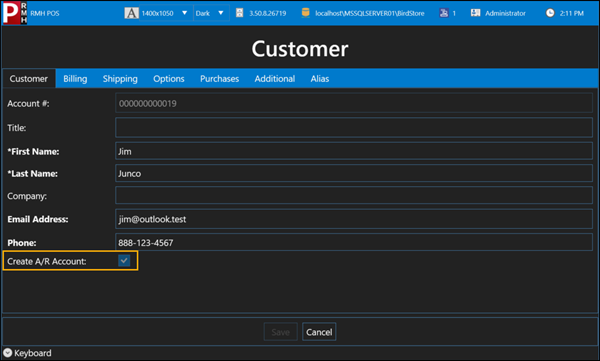Select the Customer tab
This screenshot has height=361, width=600.
click(29, 78)
